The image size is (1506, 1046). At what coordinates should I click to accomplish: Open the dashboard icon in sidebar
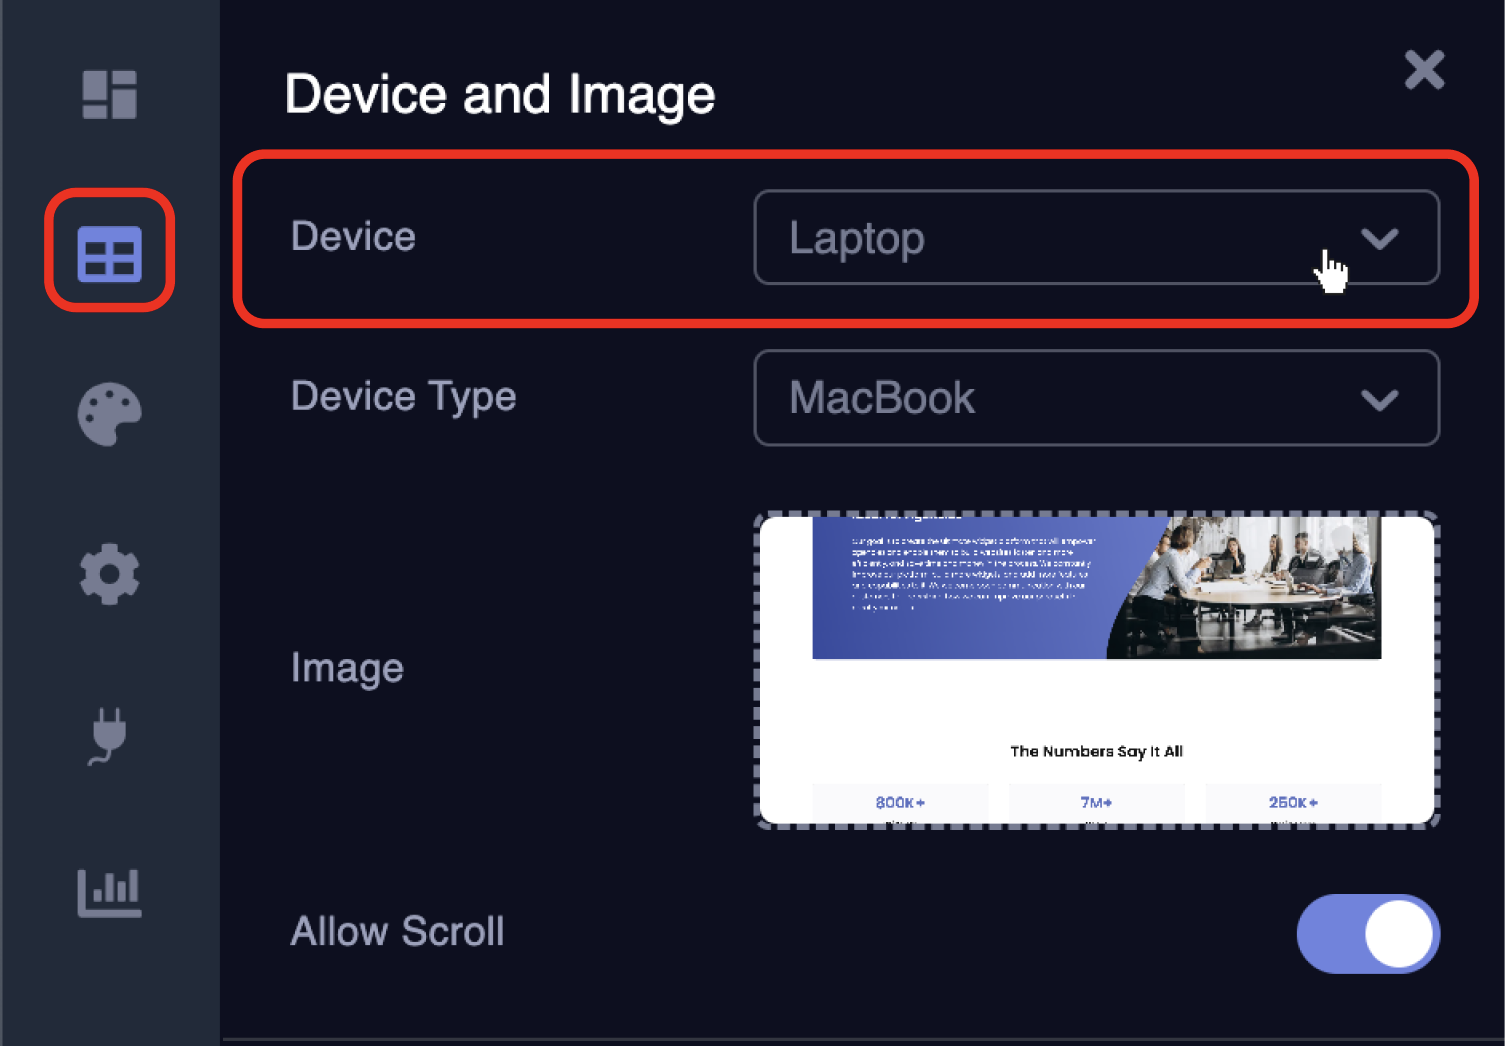click(109, 94)
